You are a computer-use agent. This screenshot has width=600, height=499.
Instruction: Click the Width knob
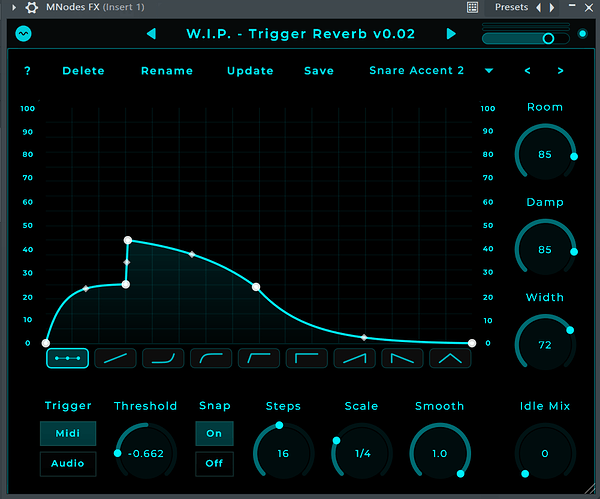(x=545, y=344)
